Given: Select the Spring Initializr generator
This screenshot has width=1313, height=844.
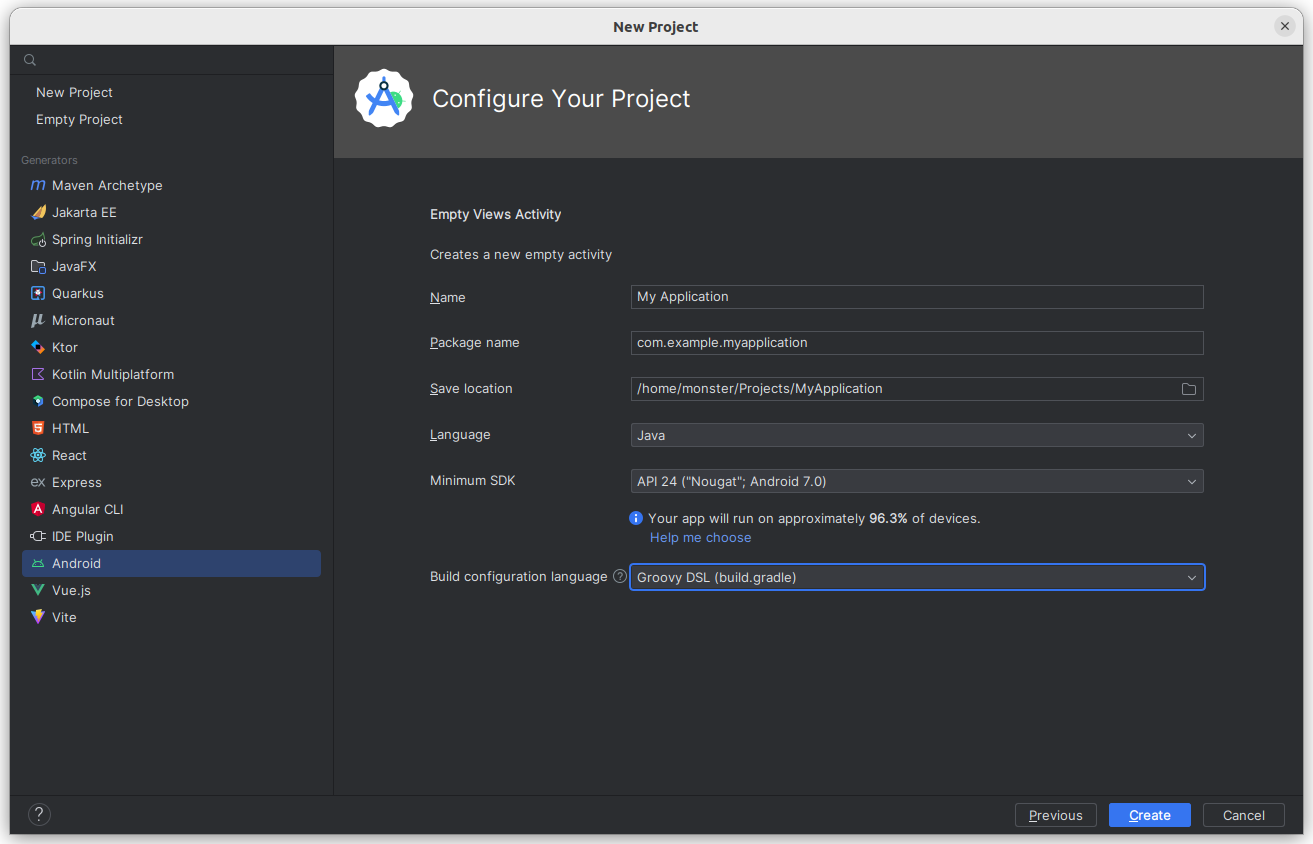Looking at the screenshot, I should pyautogui.click(x=171, y=239).
